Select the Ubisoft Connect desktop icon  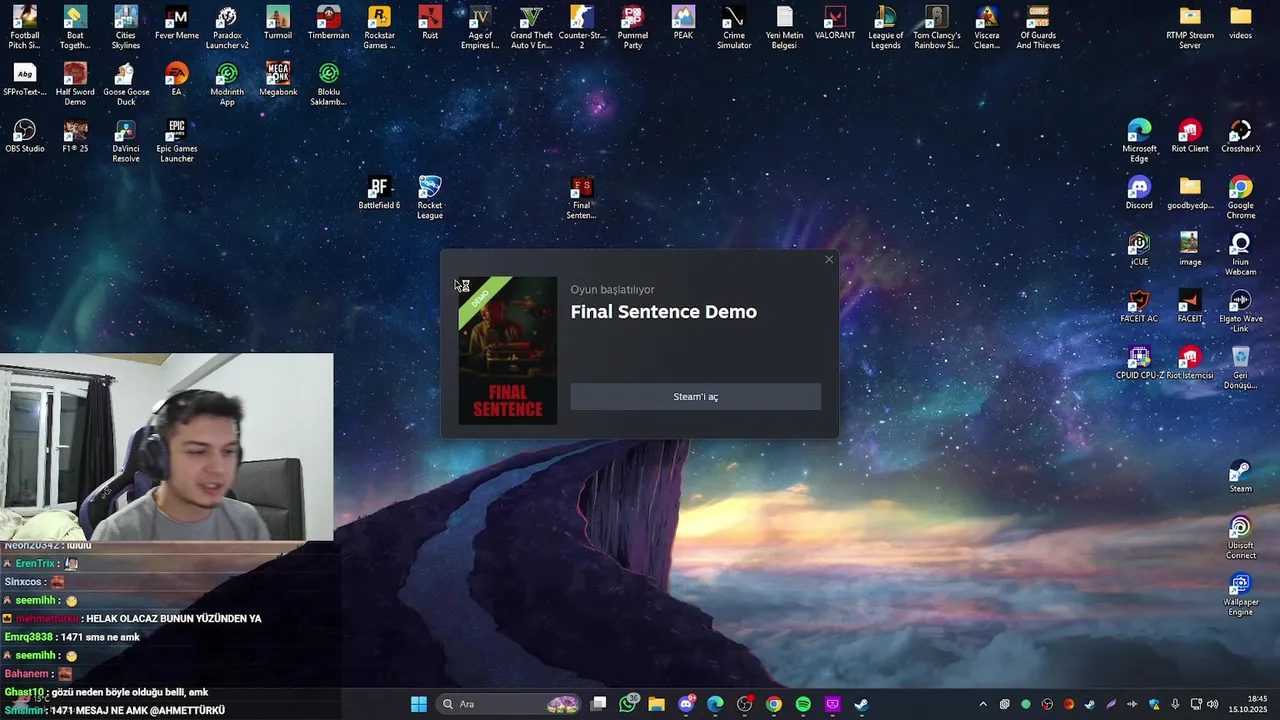point(1240,538)
